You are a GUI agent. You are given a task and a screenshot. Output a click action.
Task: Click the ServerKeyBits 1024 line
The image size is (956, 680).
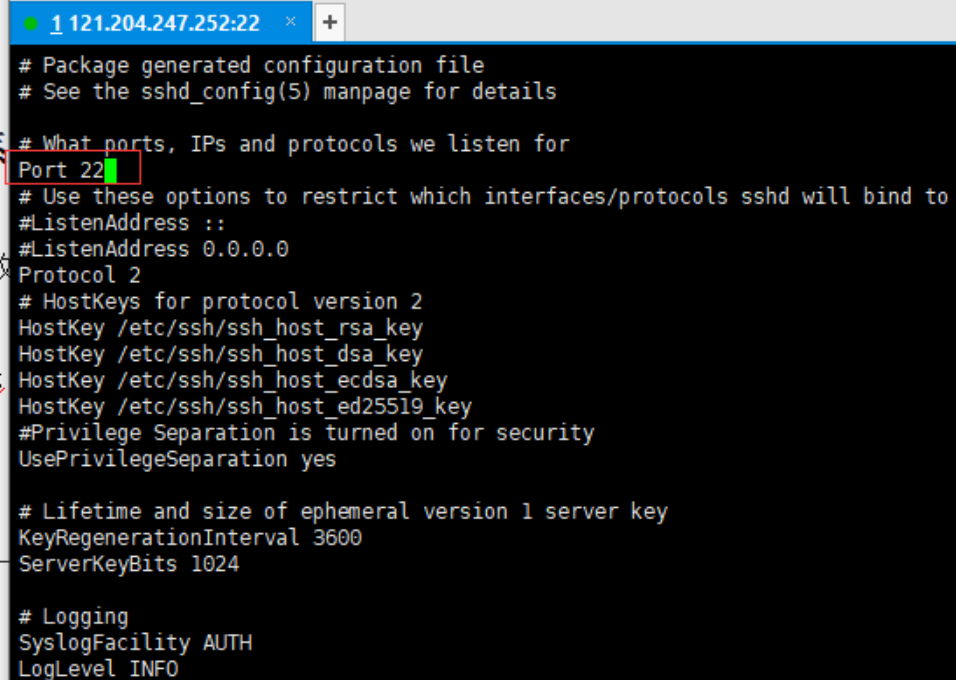pyautogui.click(x=128, y=564)
